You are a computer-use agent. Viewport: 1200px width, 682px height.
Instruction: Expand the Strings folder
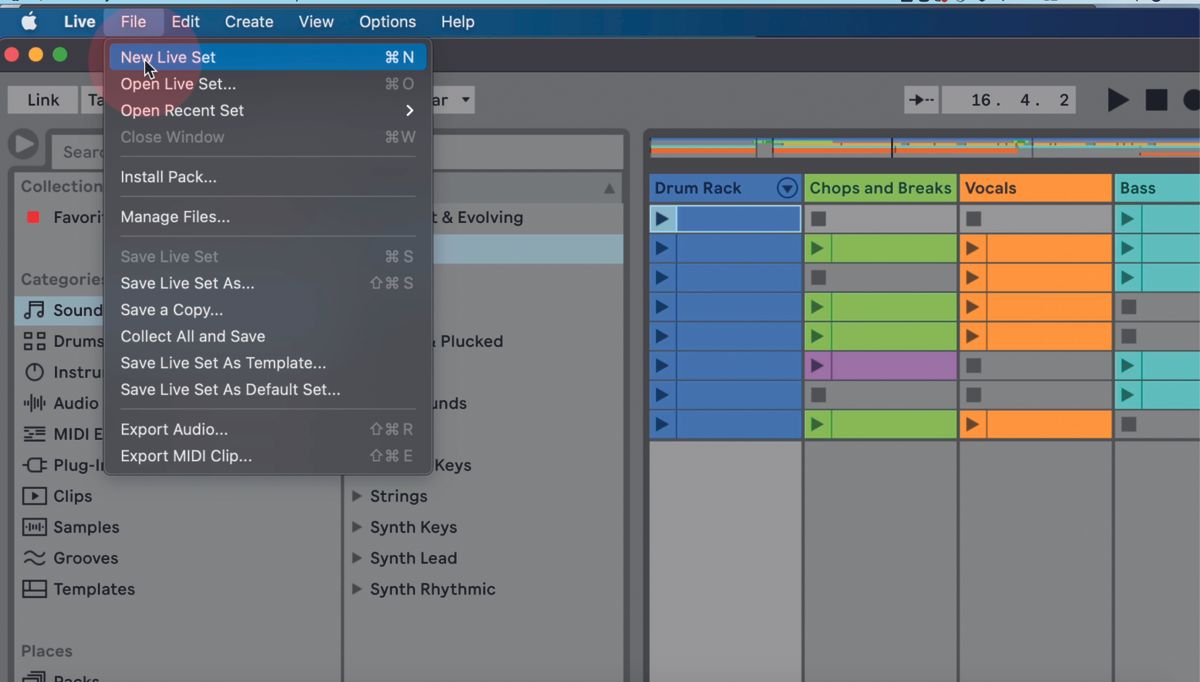pyautogui.click(x=357, y=496)
